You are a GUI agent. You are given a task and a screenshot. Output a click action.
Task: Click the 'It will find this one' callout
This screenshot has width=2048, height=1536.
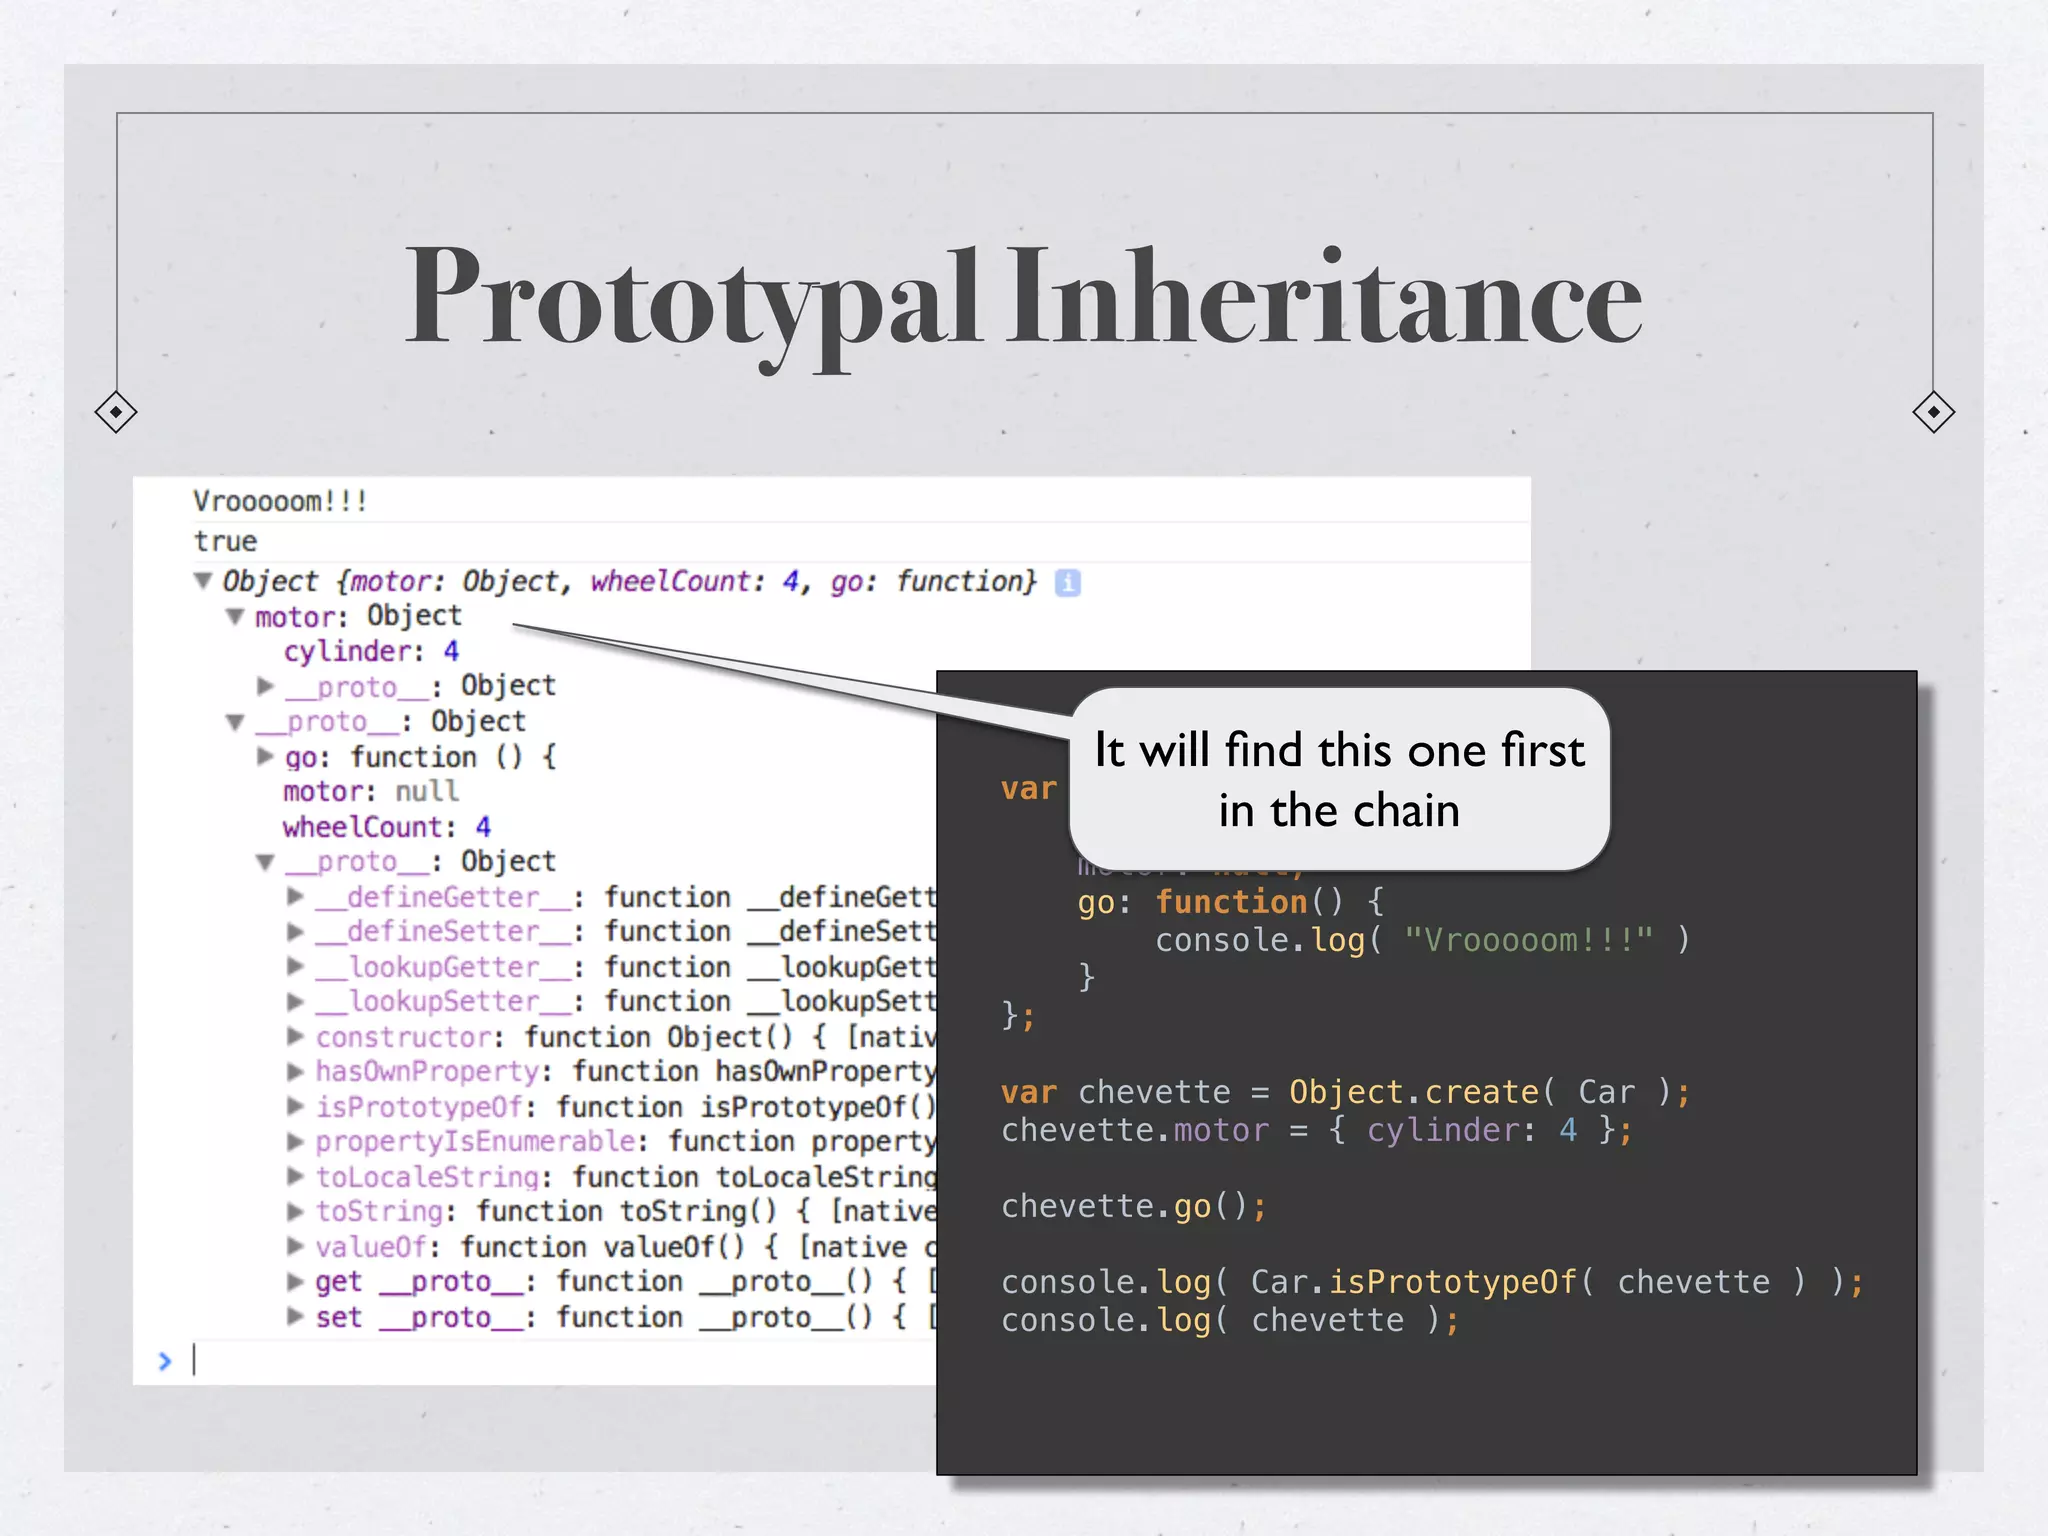point(1339,779)
